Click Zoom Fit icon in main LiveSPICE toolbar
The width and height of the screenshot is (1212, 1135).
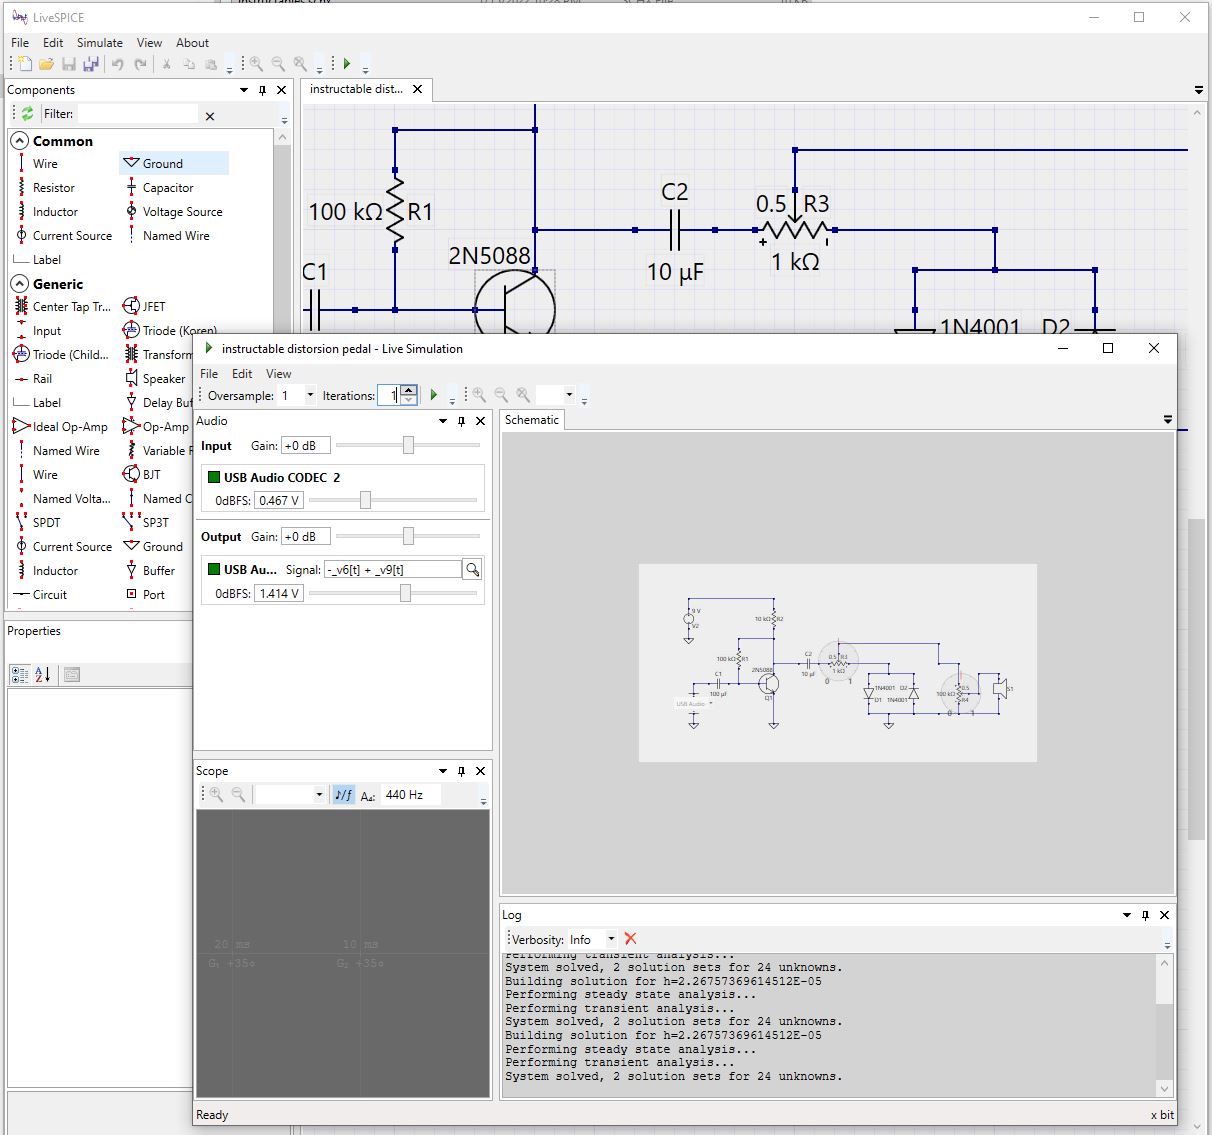[x=300, y=64]
